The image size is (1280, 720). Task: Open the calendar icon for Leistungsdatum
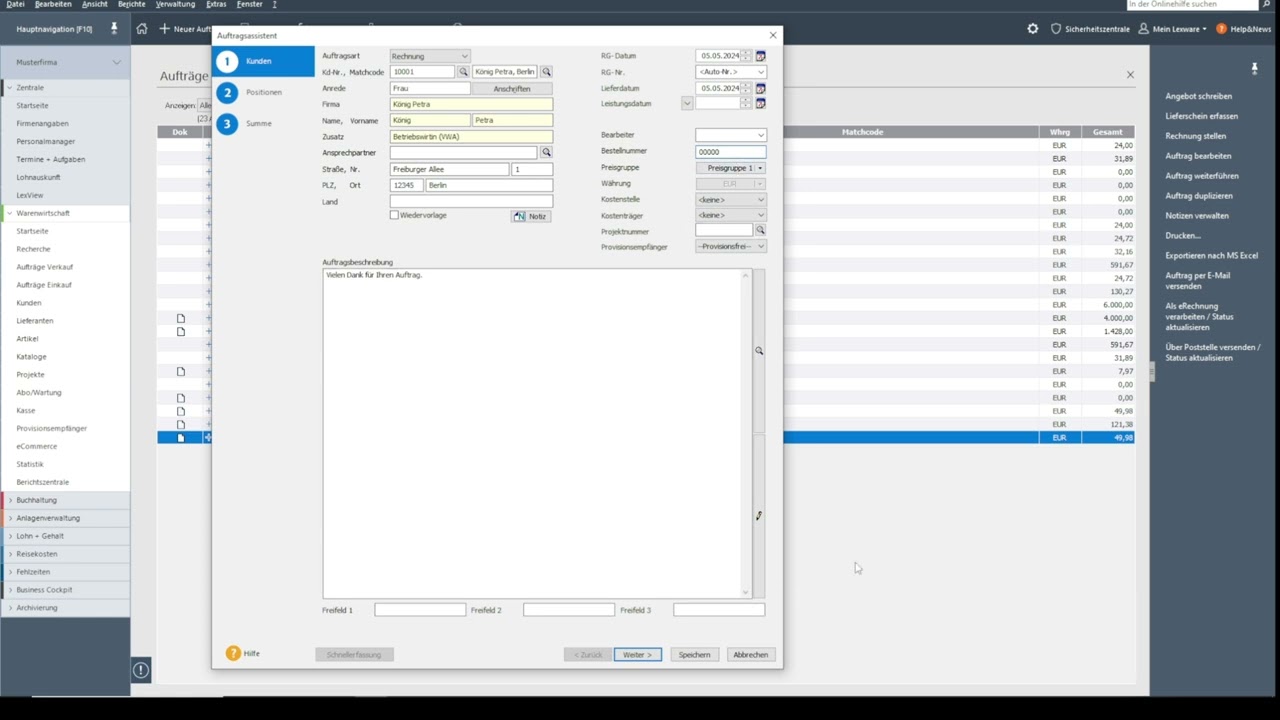pos(760,104)
